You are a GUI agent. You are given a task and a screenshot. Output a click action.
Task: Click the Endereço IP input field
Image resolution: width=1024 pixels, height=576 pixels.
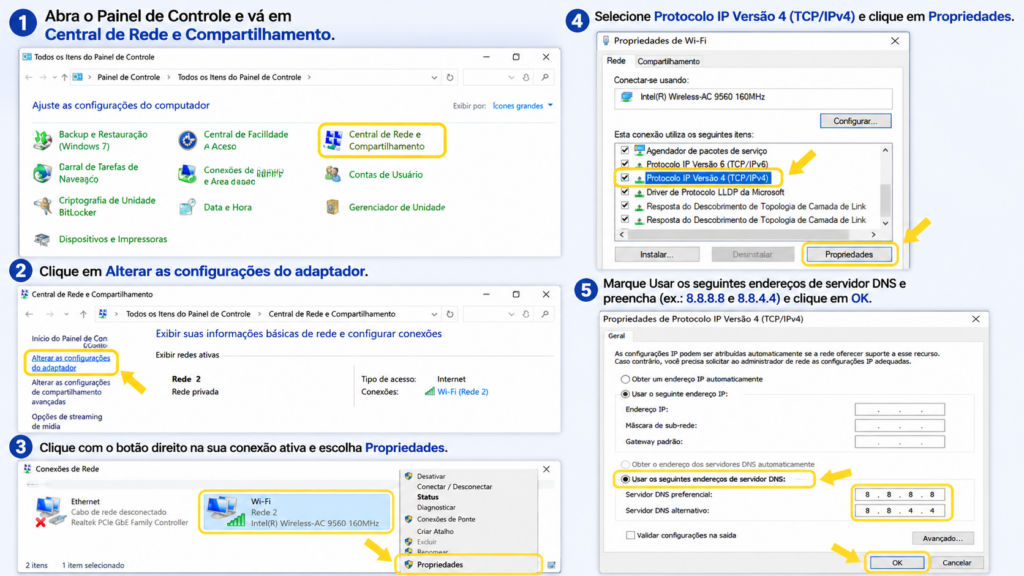899,409
